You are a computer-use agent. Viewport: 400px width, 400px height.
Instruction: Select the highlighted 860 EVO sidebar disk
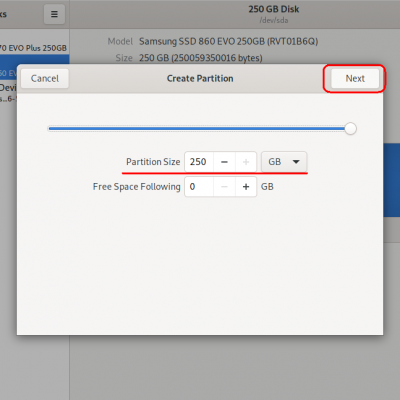pos(8,73)
